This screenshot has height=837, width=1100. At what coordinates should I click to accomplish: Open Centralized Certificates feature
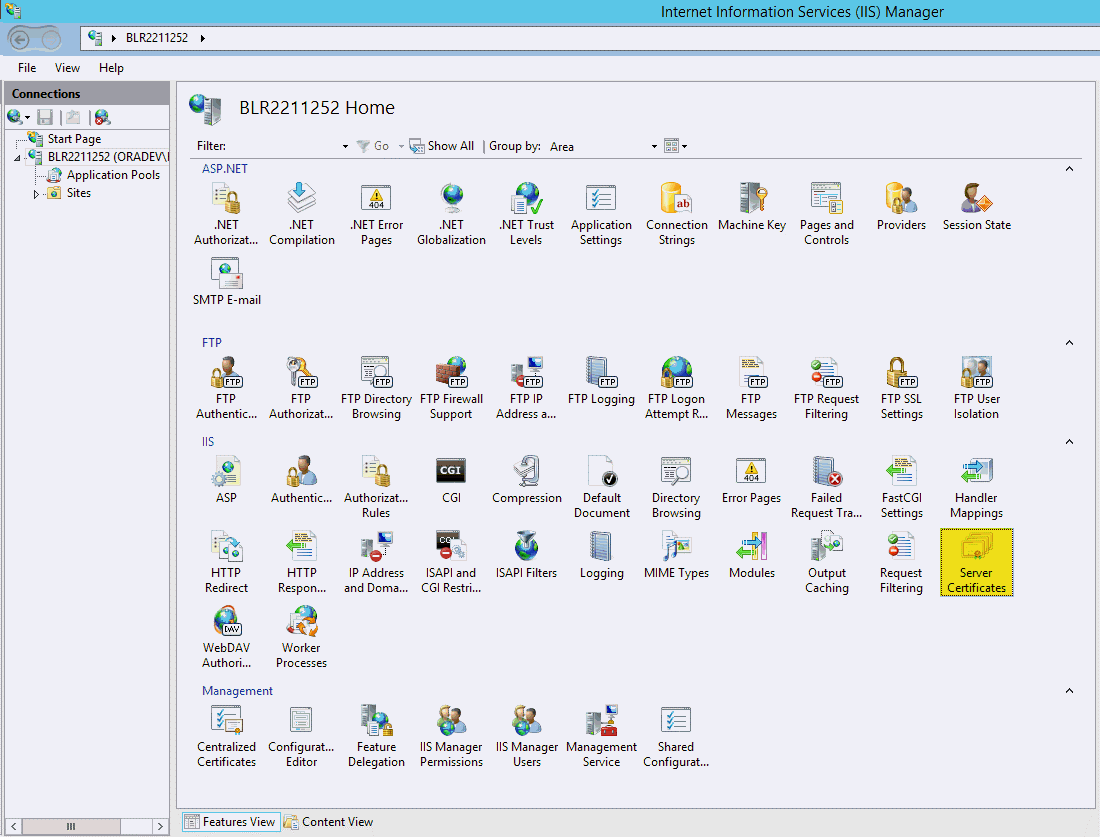point(227,736)
